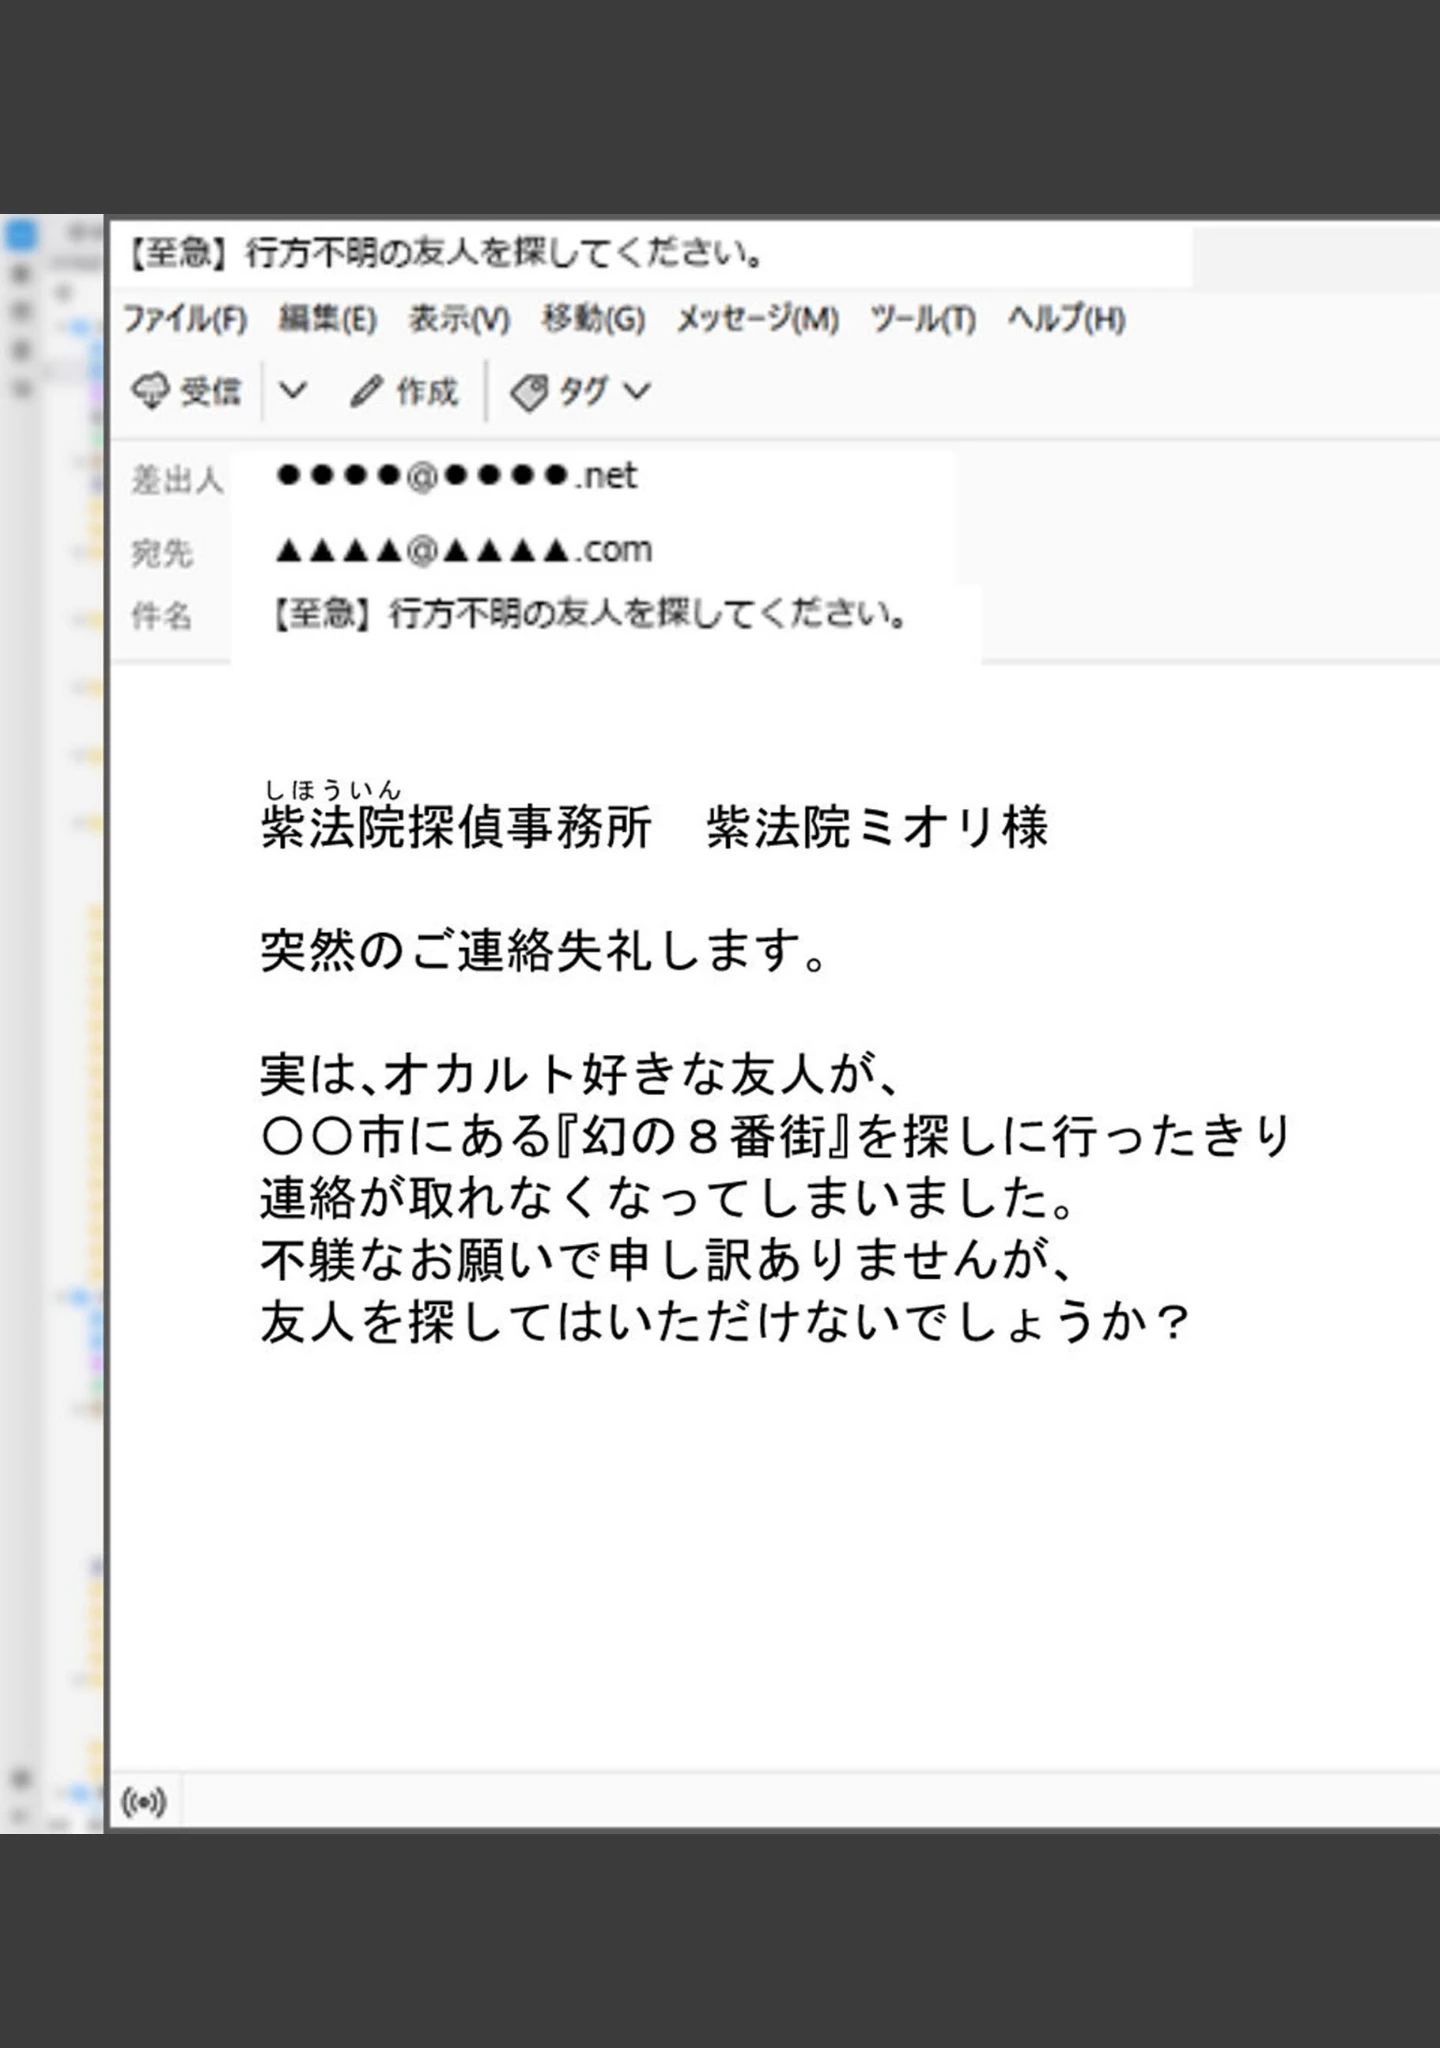This screenshot has width=1440, height=2048.
Task: Click the subject text in the 件名 row
Action: 590,614
